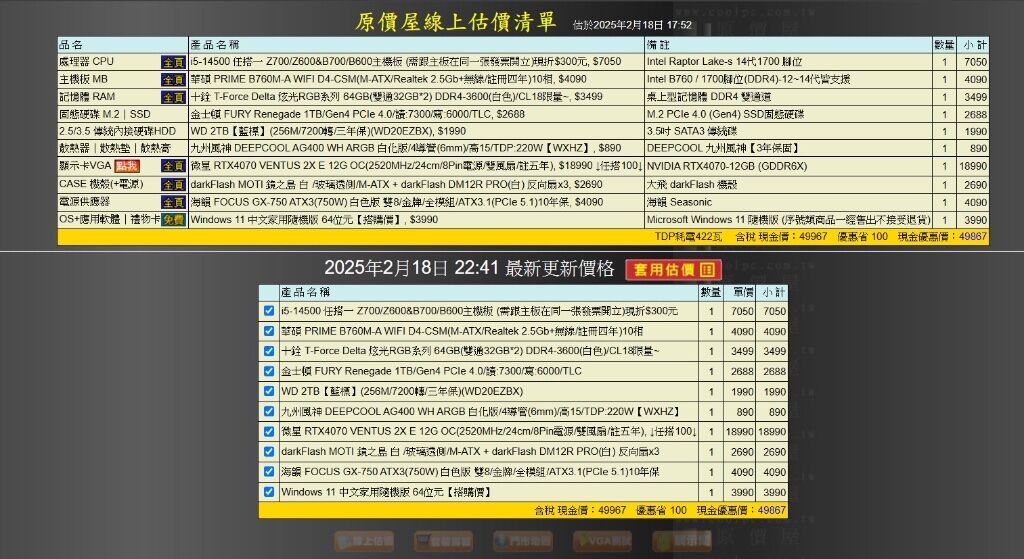The width and height of the screenshot is (1024, 559).
Task: Click the 現金優惠價：49867 in the top table
Action: tap(942, 236)
